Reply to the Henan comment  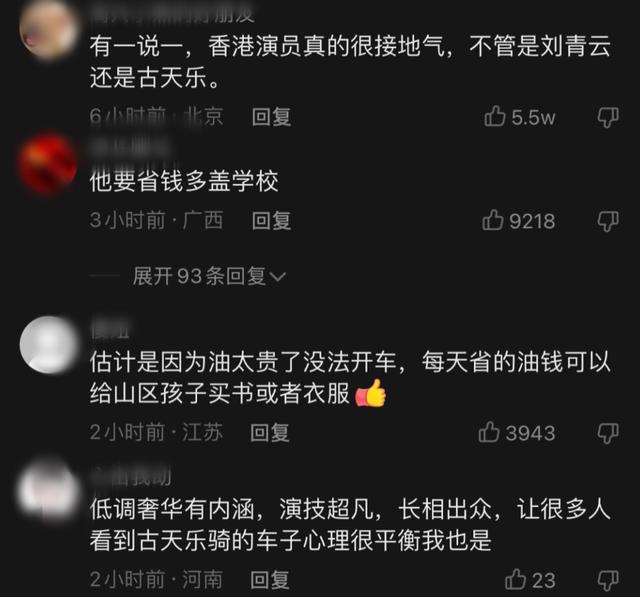click(270, 580)
